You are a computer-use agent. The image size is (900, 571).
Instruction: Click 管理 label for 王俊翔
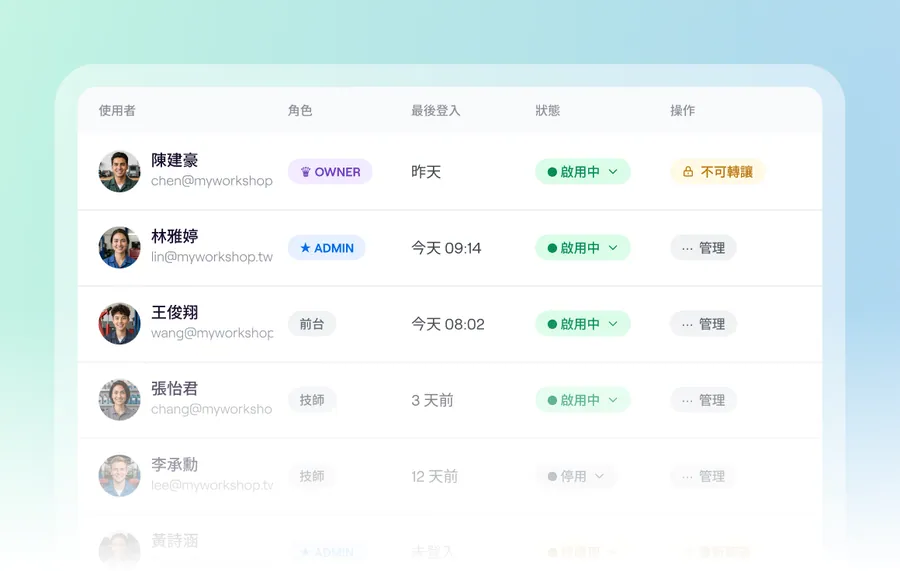coord(712,324)
